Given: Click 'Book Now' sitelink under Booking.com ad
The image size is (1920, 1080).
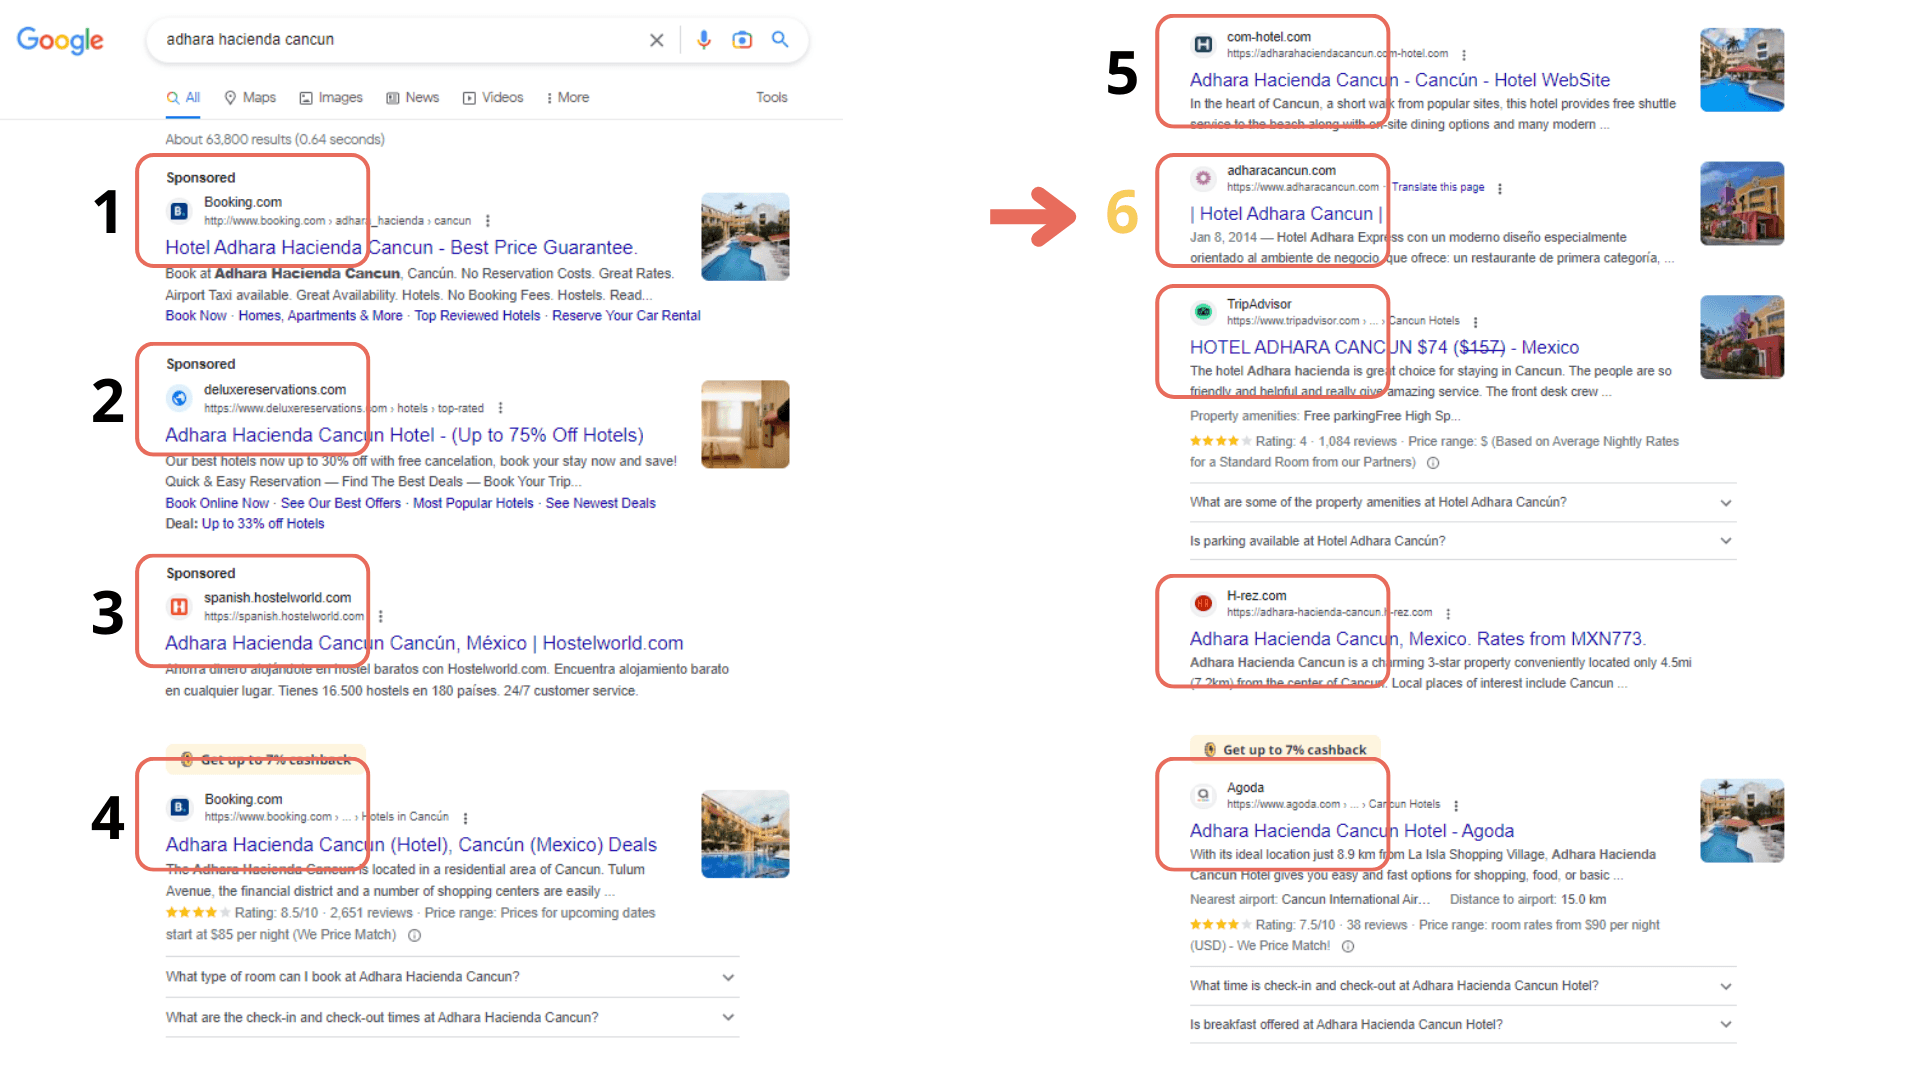Looking at the screenshot, I should [x=196, y=316].
